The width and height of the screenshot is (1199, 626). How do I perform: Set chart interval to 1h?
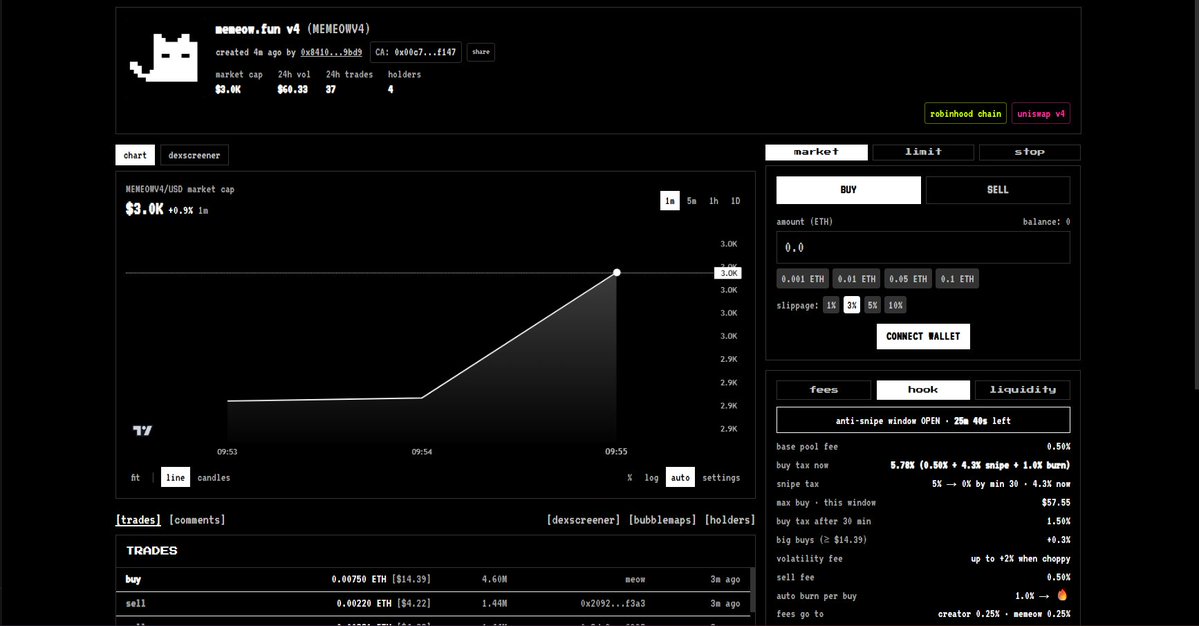[713, 201]
